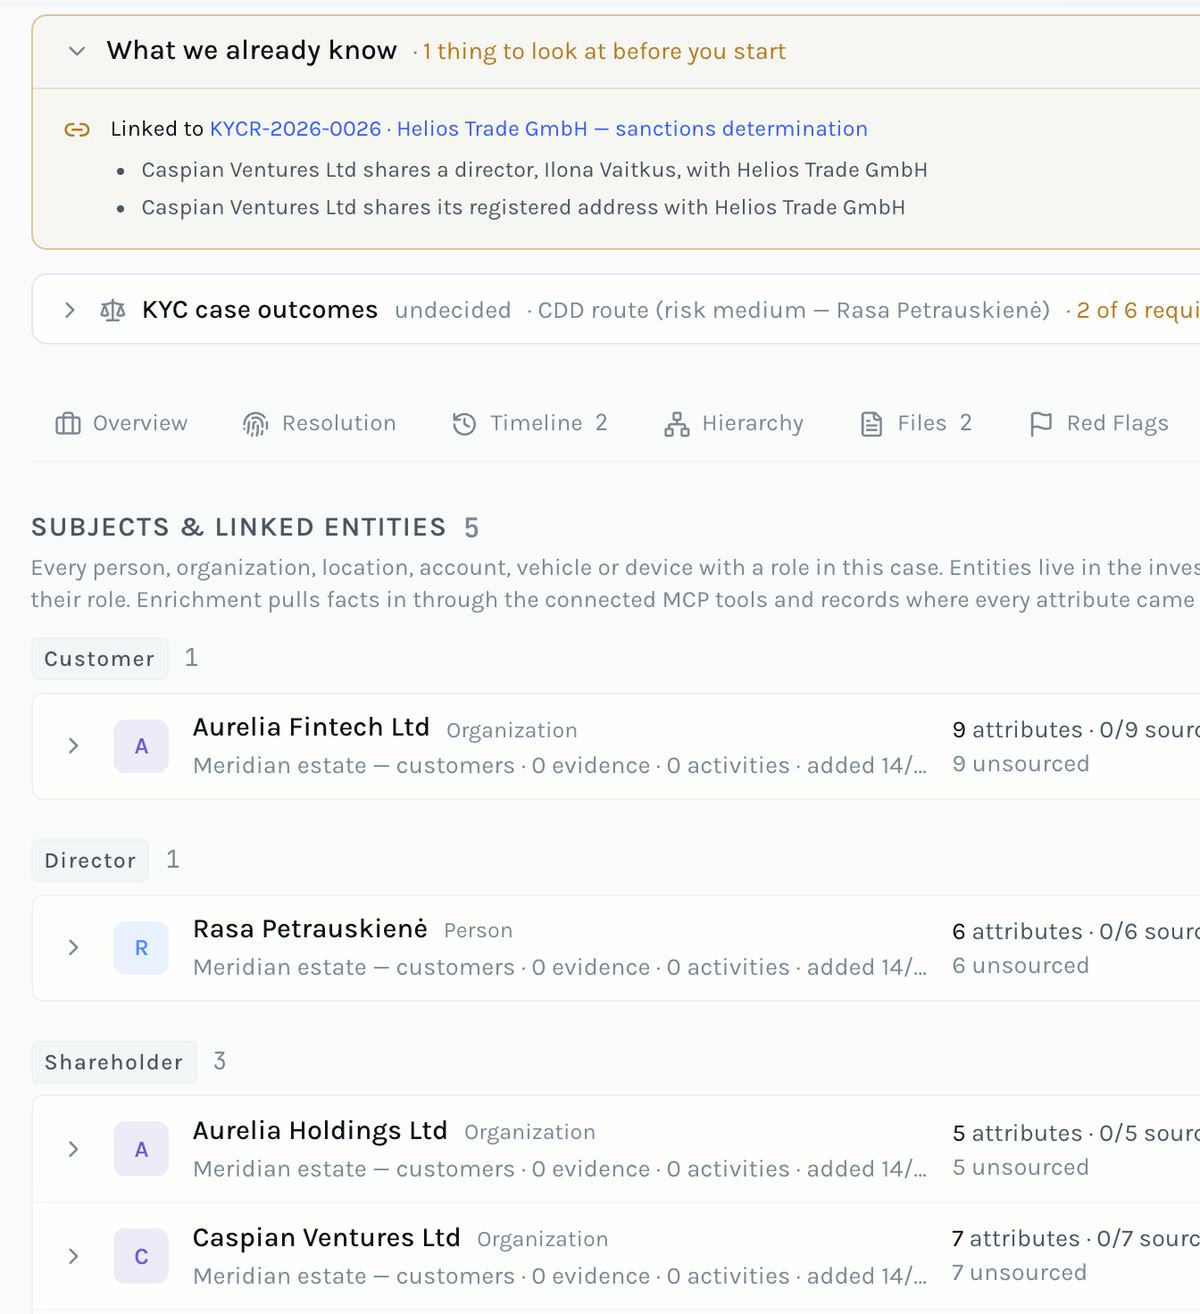Viewport: 1200px width, 1314px height.
Task: Click the 7 unsourced text for Caspian Ventures
Action: coord(1020,1273)
